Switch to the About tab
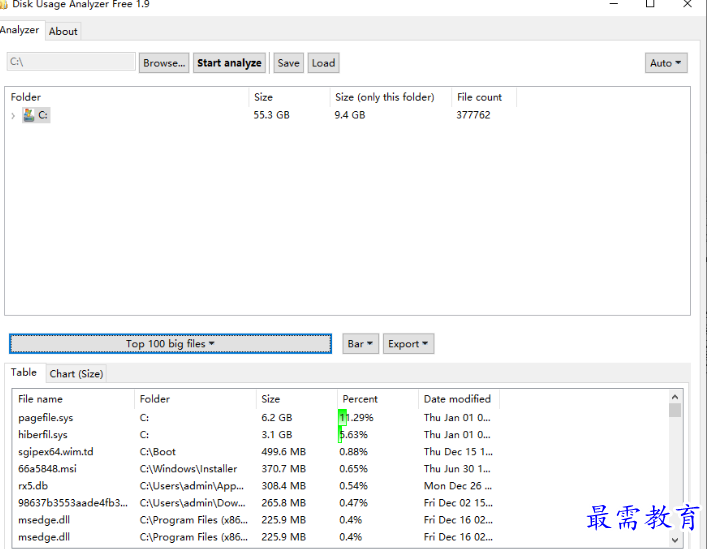Viewport: 708px width, 549px height. pyautogui.click(x=63, y=32)
